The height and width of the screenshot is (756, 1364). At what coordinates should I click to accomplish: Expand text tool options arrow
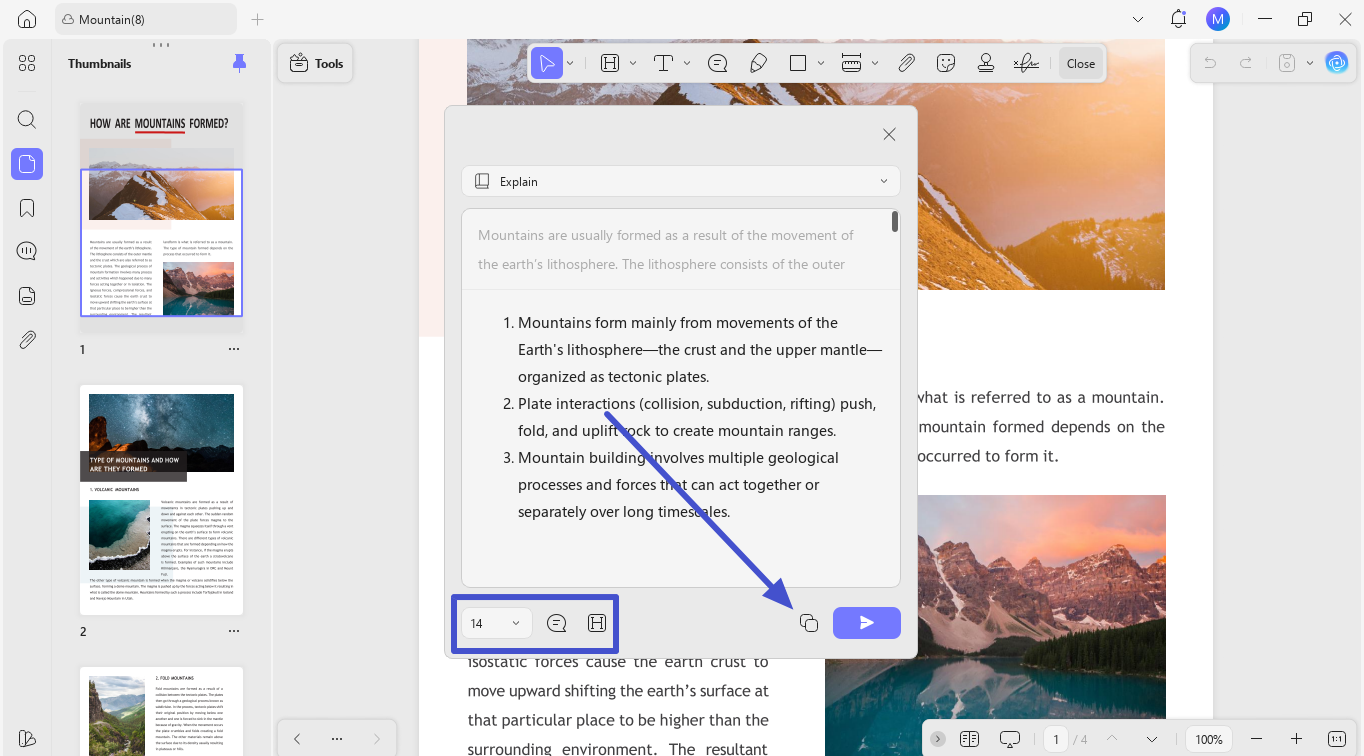click(687, 63)
